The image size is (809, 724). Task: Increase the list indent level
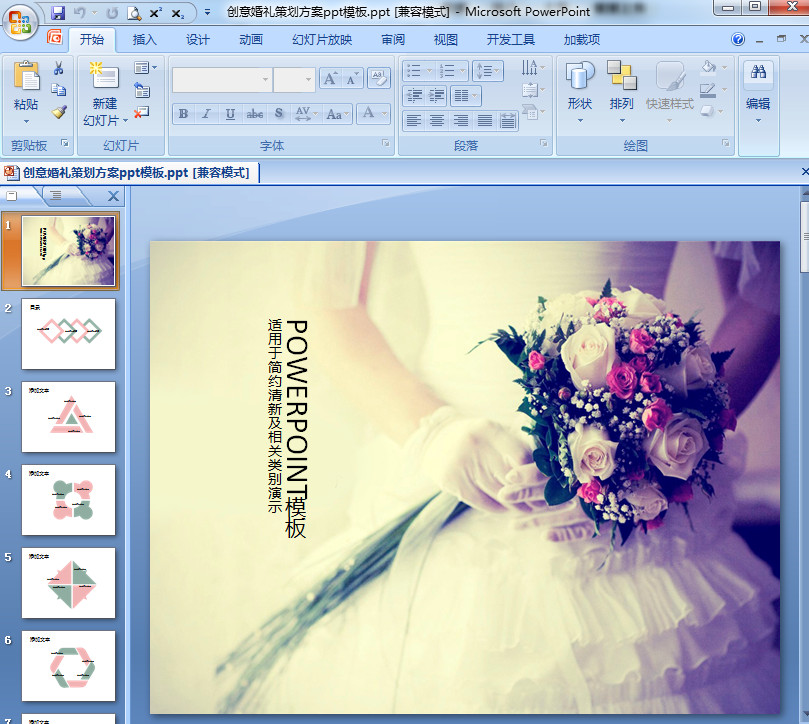pyautogui.click(x=436, y=95)
